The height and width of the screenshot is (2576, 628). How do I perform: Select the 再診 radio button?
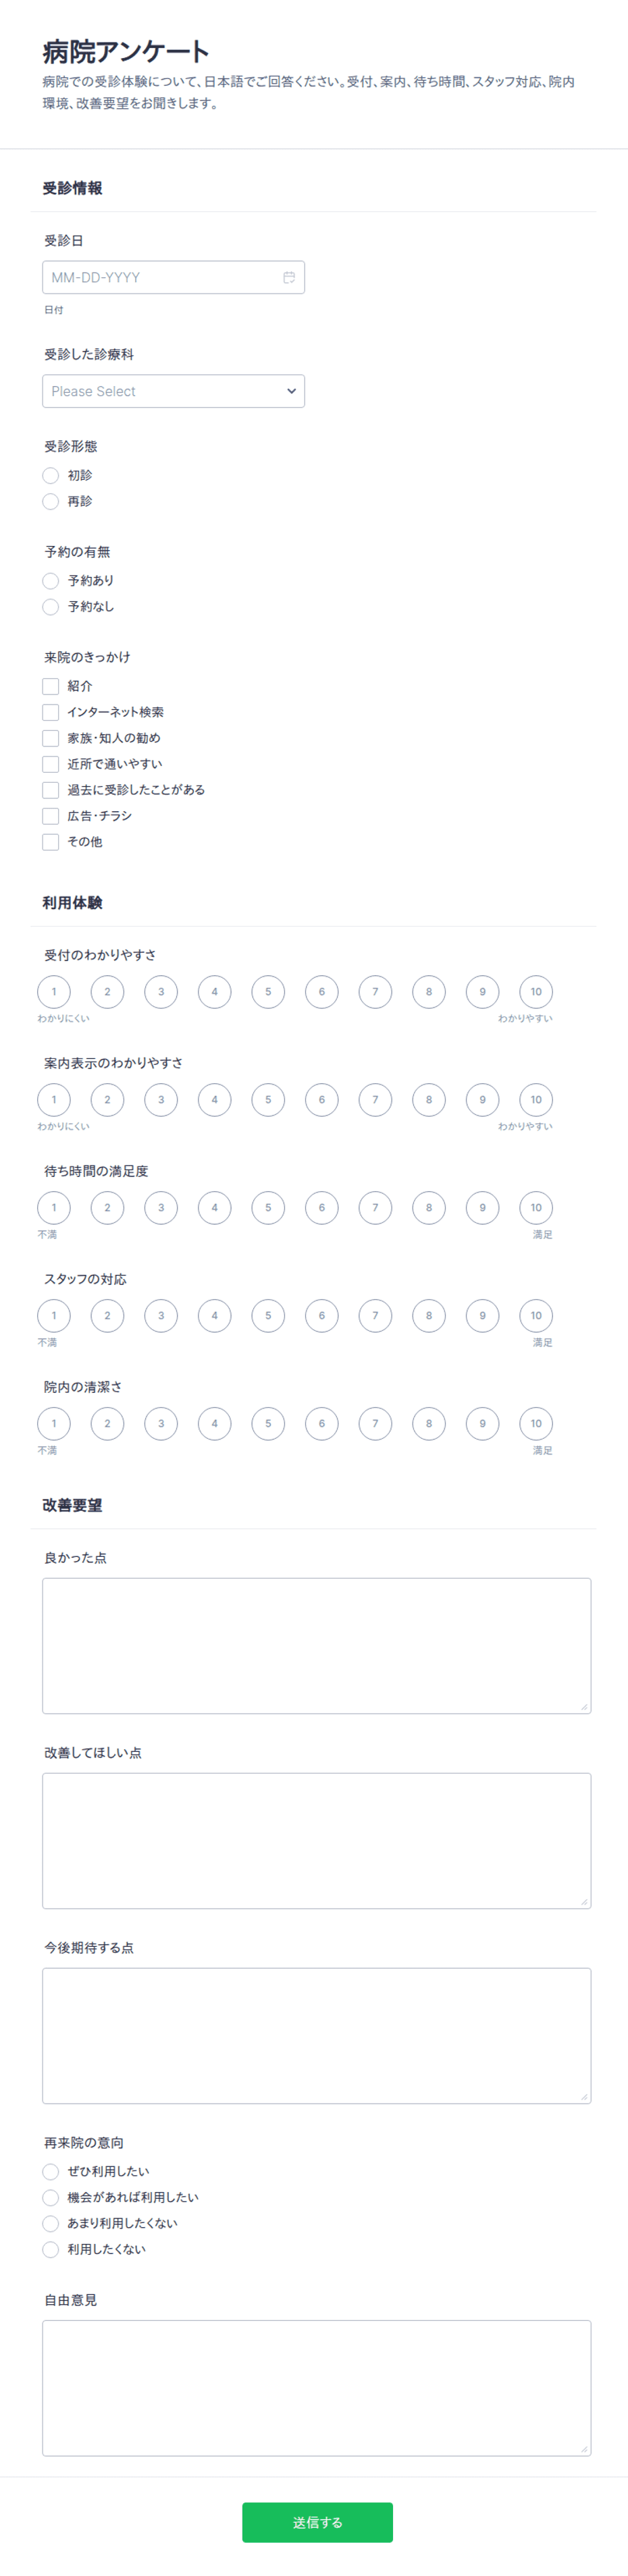click(x=51, y=501)
